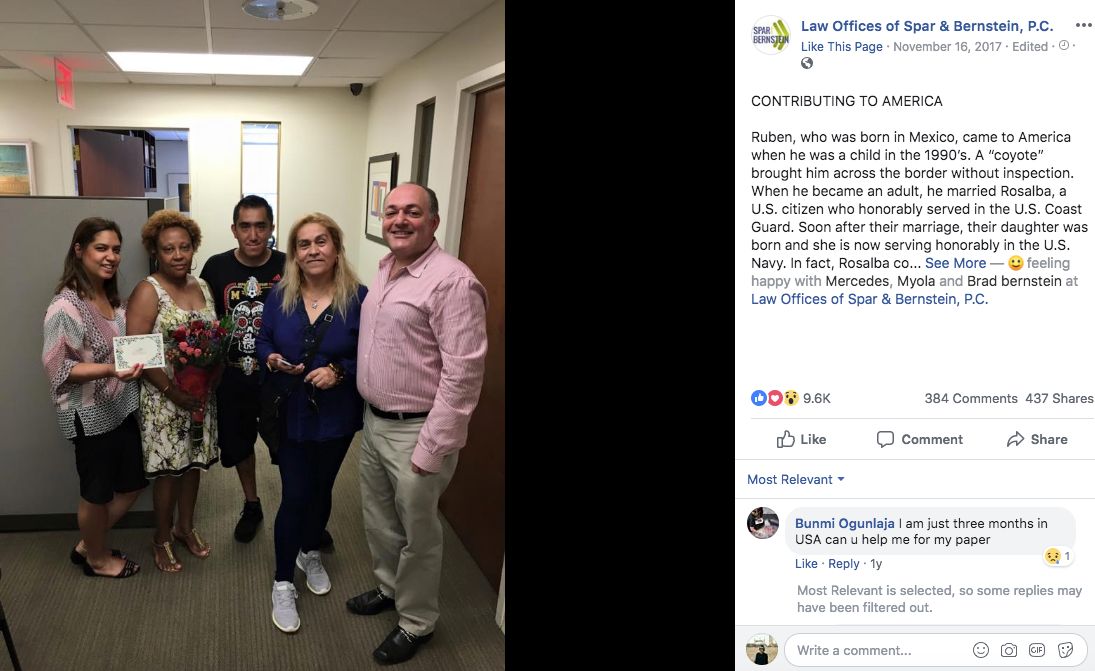Expand Most Relevant comment sorting dropdown
1095x671 pixels.
pos(795,480)
